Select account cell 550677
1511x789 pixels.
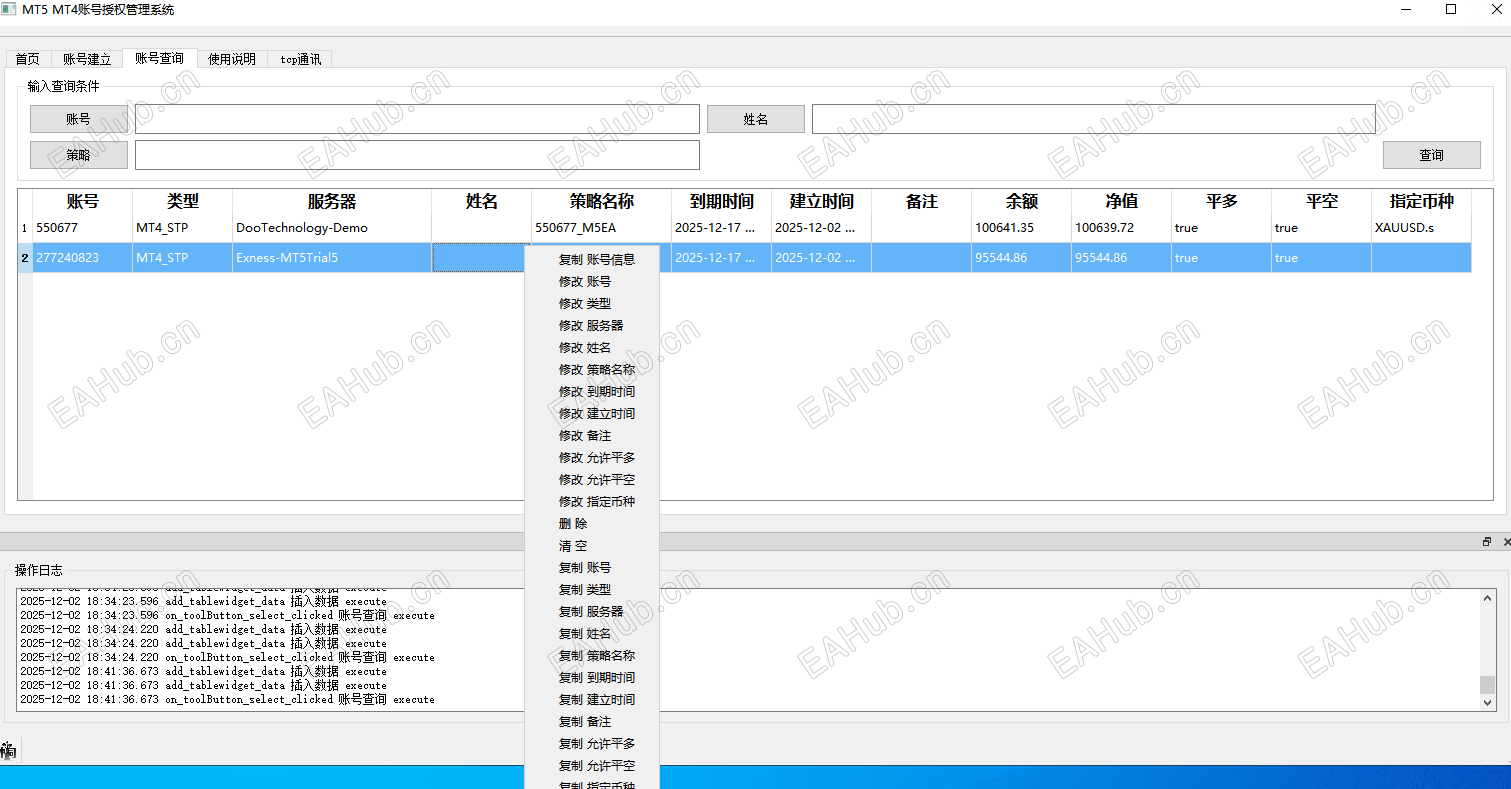82,228
